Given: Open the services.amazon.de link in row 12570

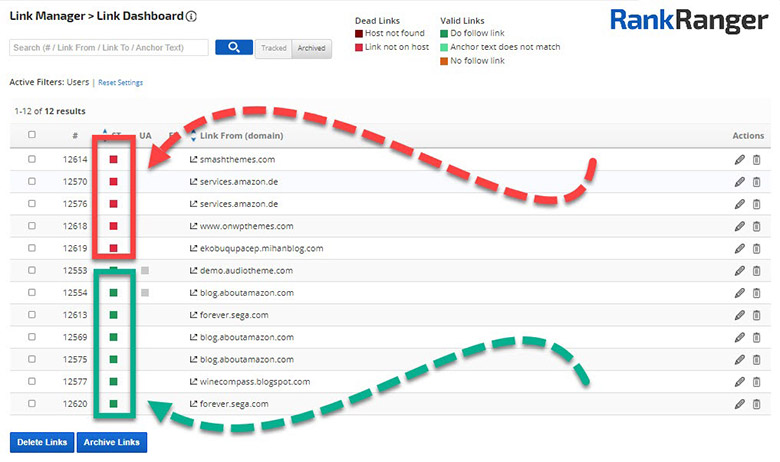Looking at the screenshot, I should 239,182.
